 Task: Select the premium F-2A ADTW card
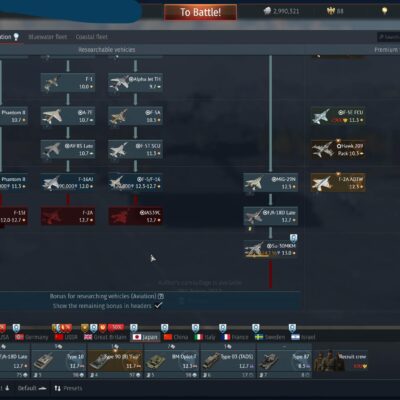(338, 183)
